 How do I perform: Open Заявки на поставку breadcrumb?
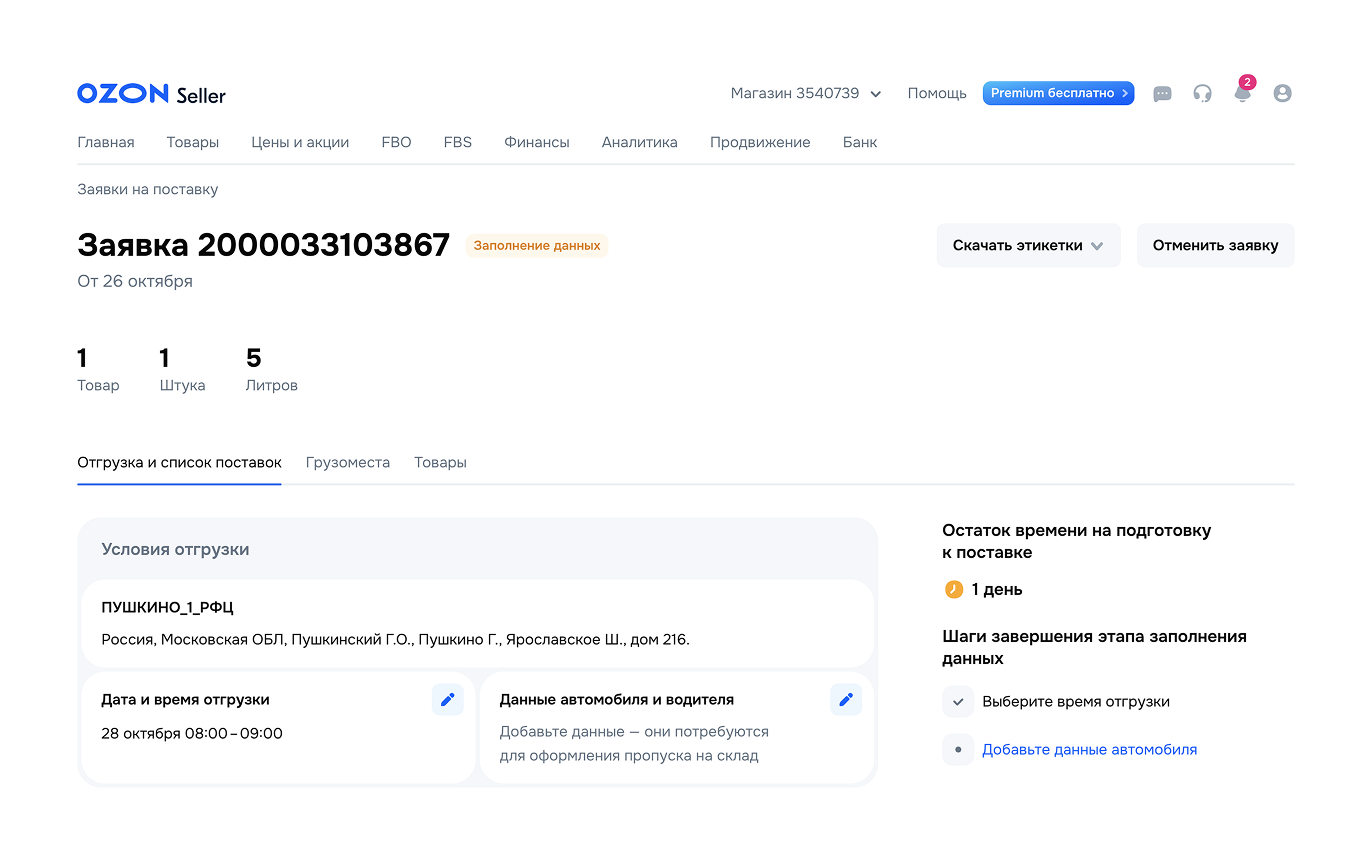coord(147,189)
